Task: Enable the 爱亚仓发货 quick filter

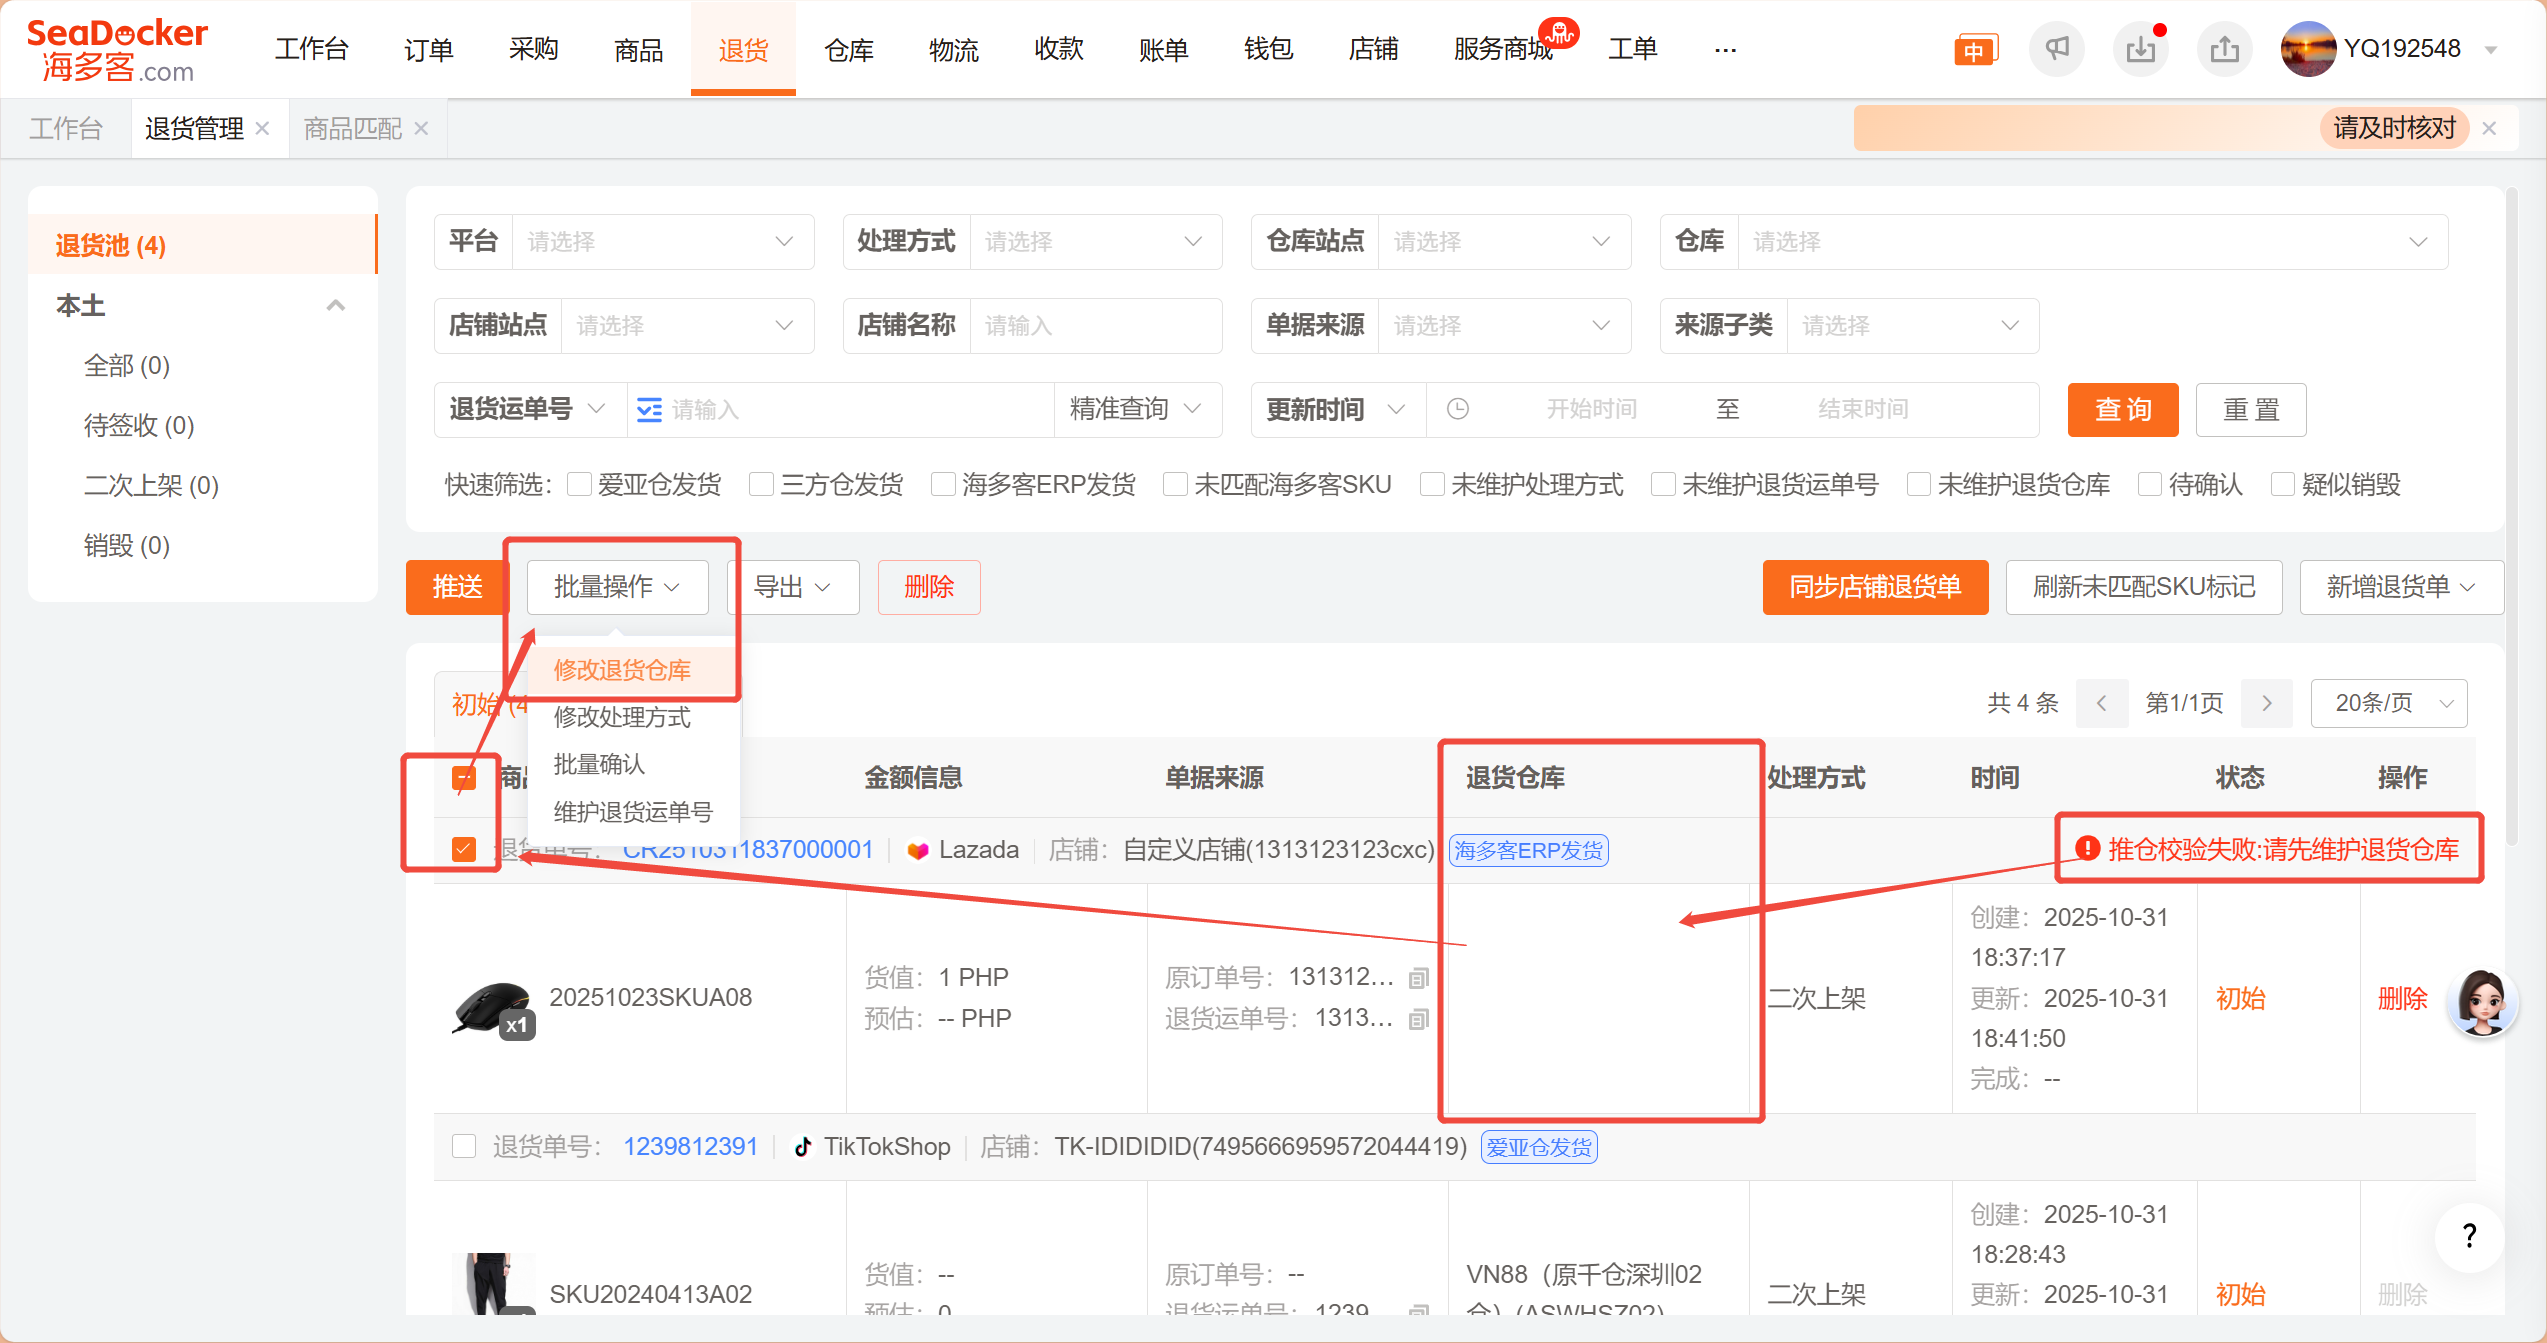Action: point(579,485)
